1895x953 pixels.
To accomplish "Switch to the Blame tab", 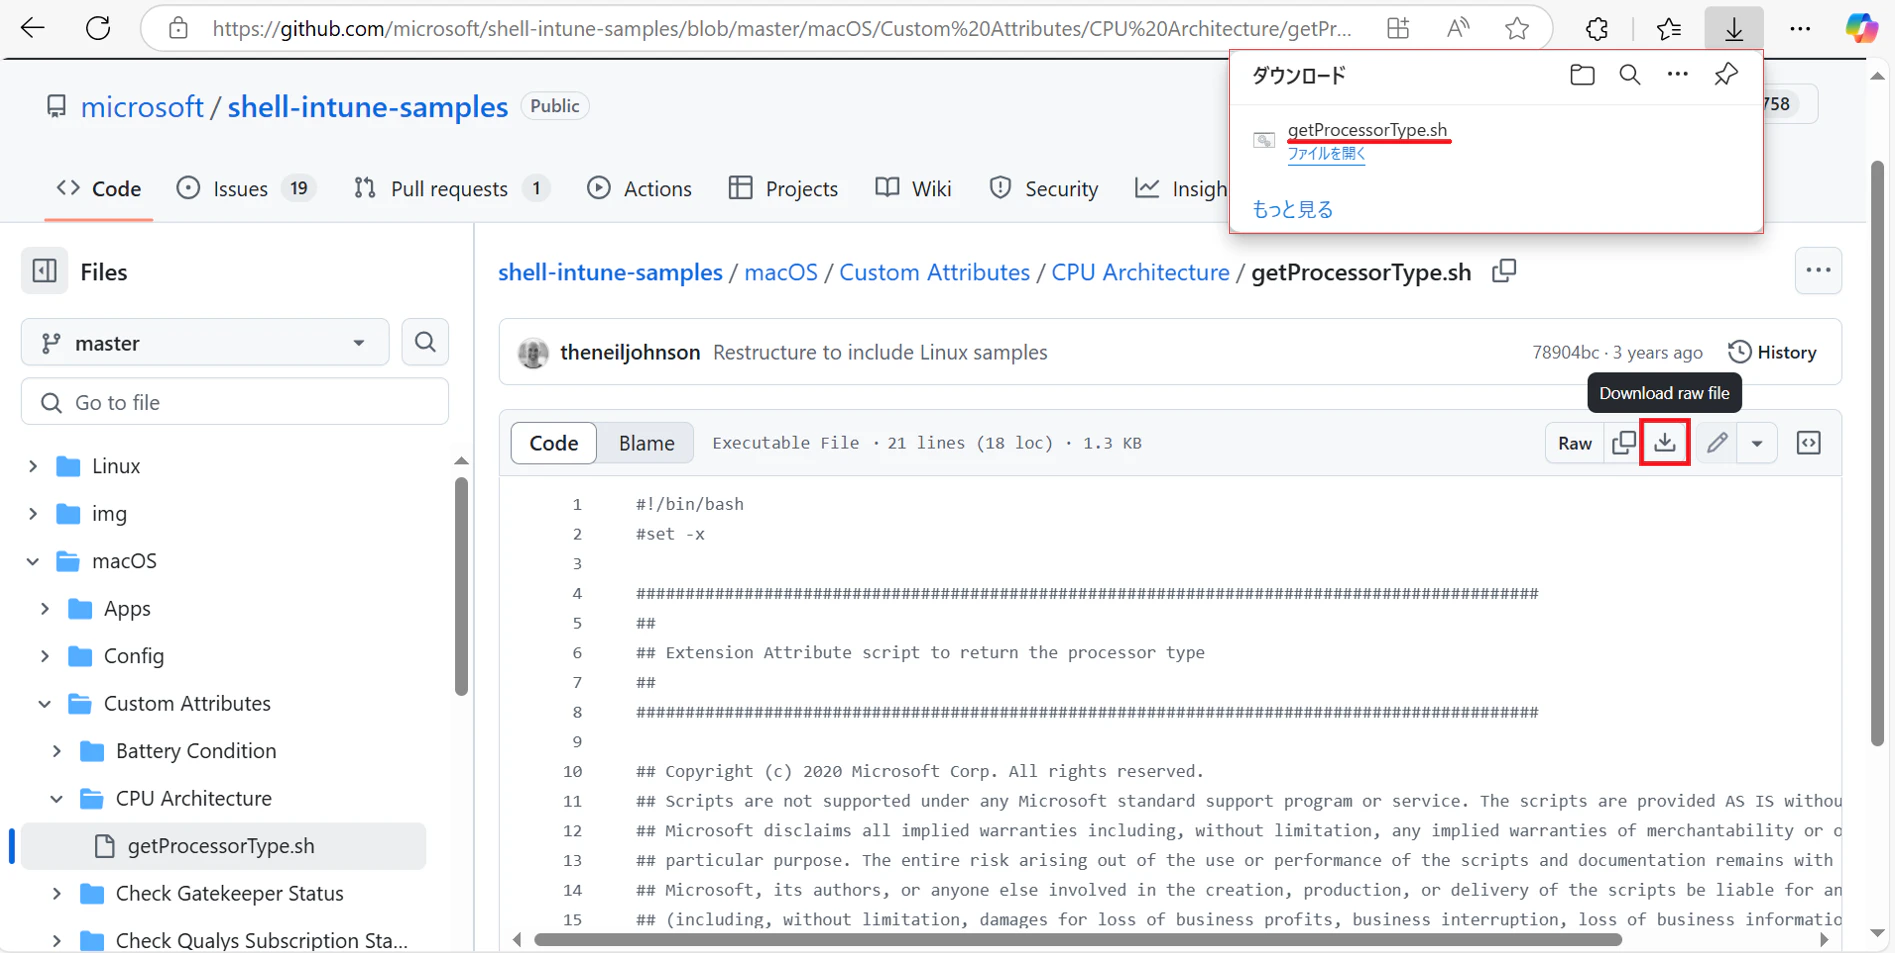I will pyautogui.click(x=645, y=442).
